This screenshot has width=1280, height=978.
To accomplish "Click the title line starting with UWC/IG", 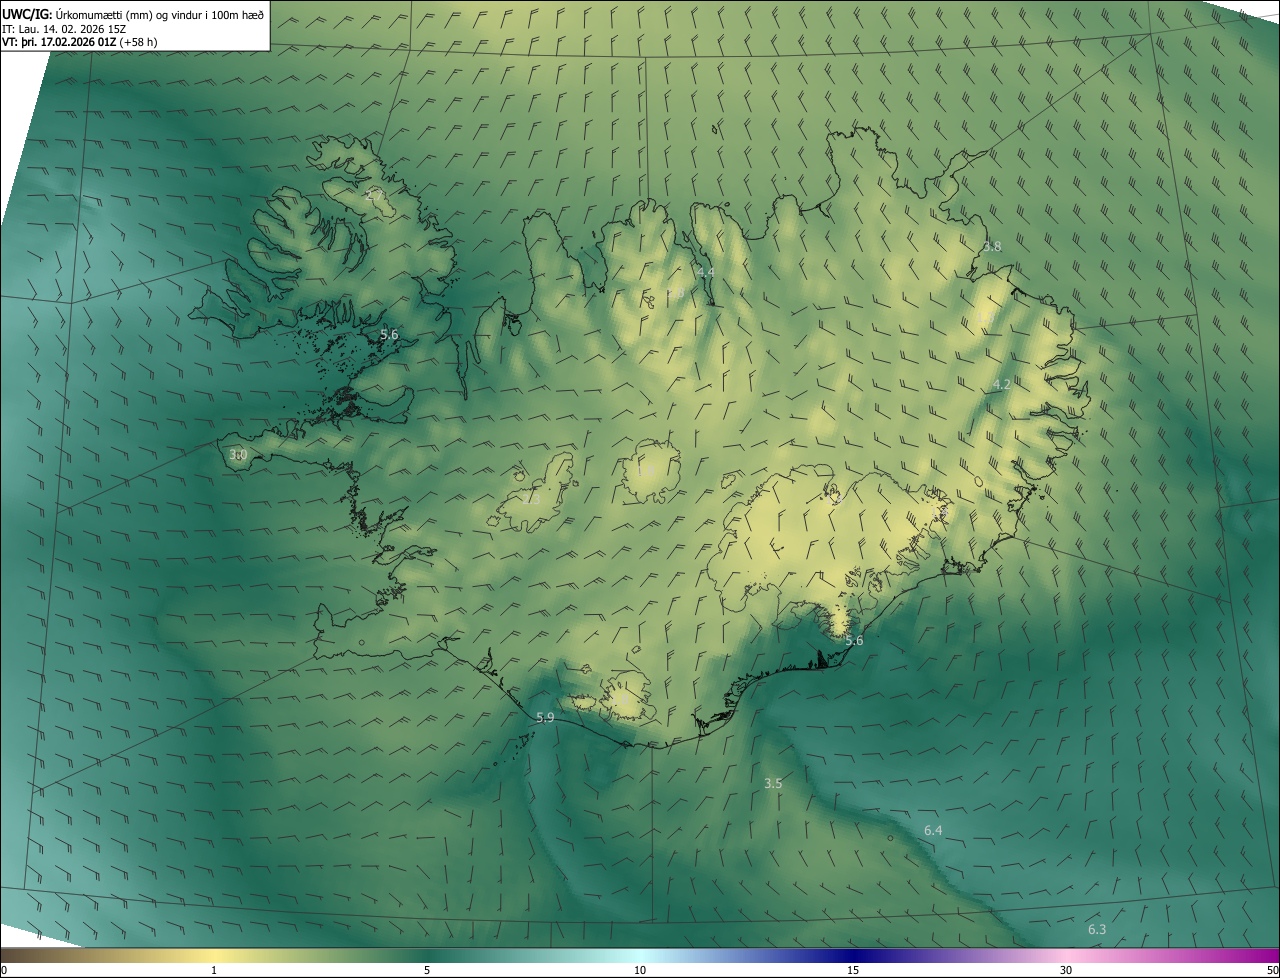I will [133, 14].
